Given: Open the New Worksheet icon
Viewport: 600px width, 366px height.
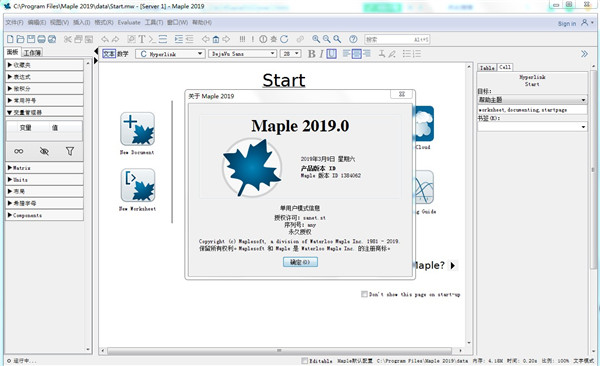Looking at the screenshot, I should [x=138, y=185].
